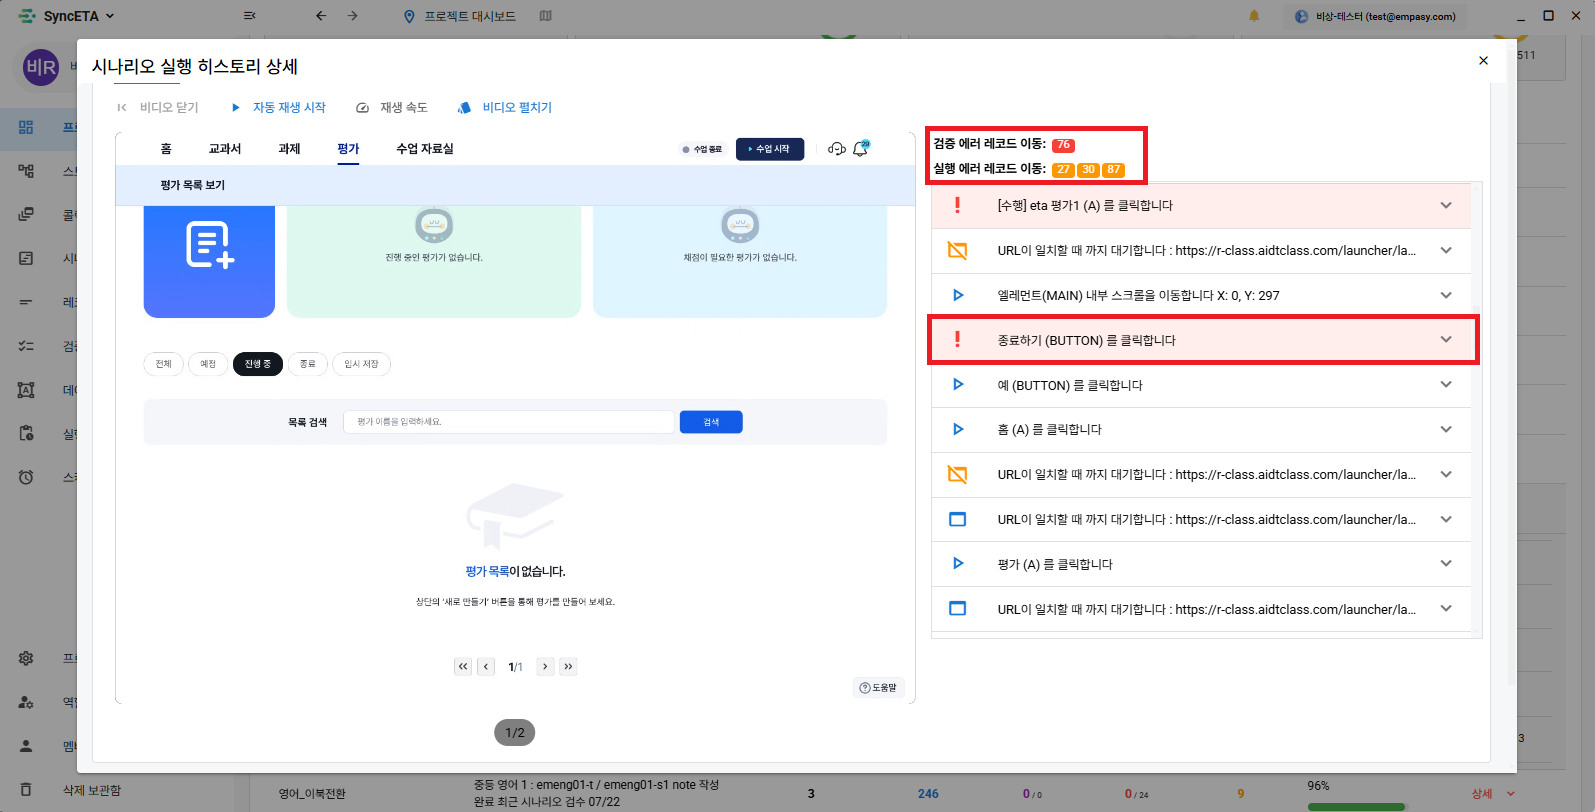Click the 비디오 펼치기 button
This screenshot has height=812, width=1595.
click(505, 108)
